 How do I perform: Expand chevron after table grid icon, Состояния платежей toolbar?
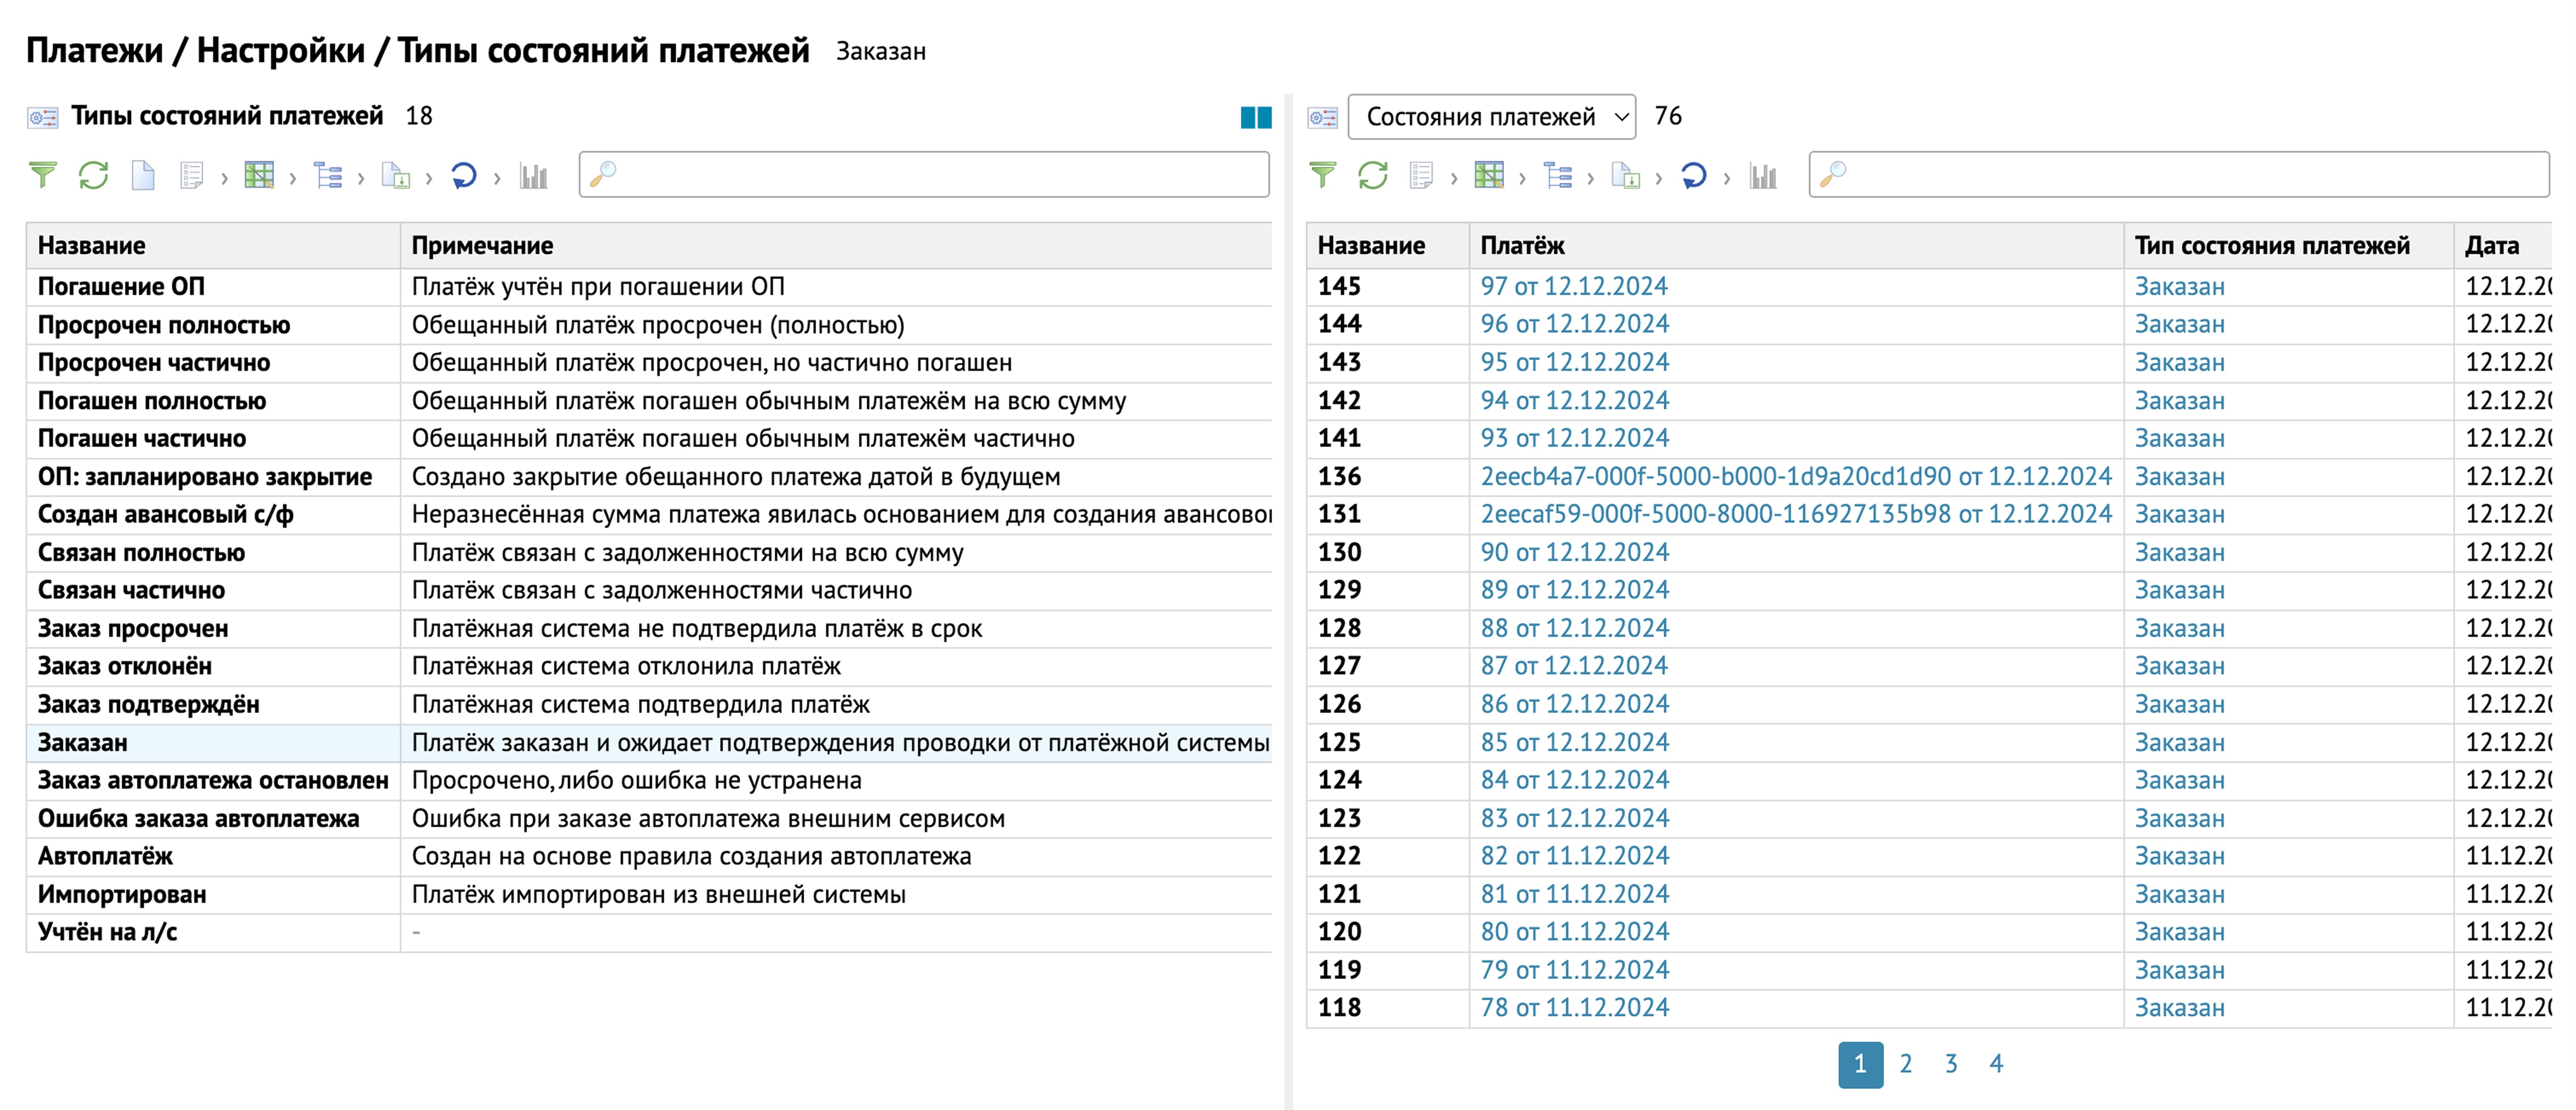click(x=1523, y=178)
